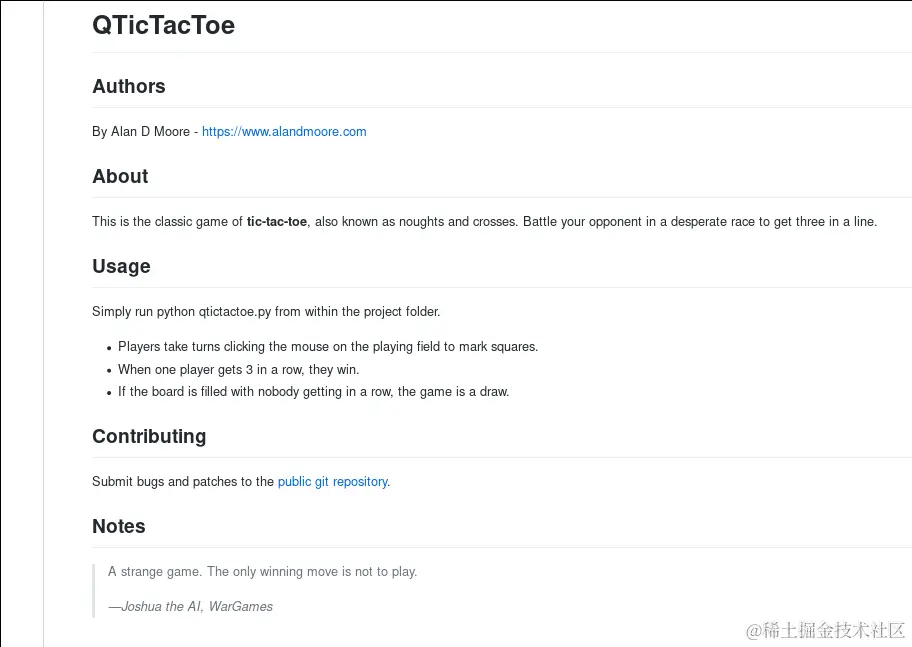Click the 'A strange game' quote text

(x=262, y=571)
